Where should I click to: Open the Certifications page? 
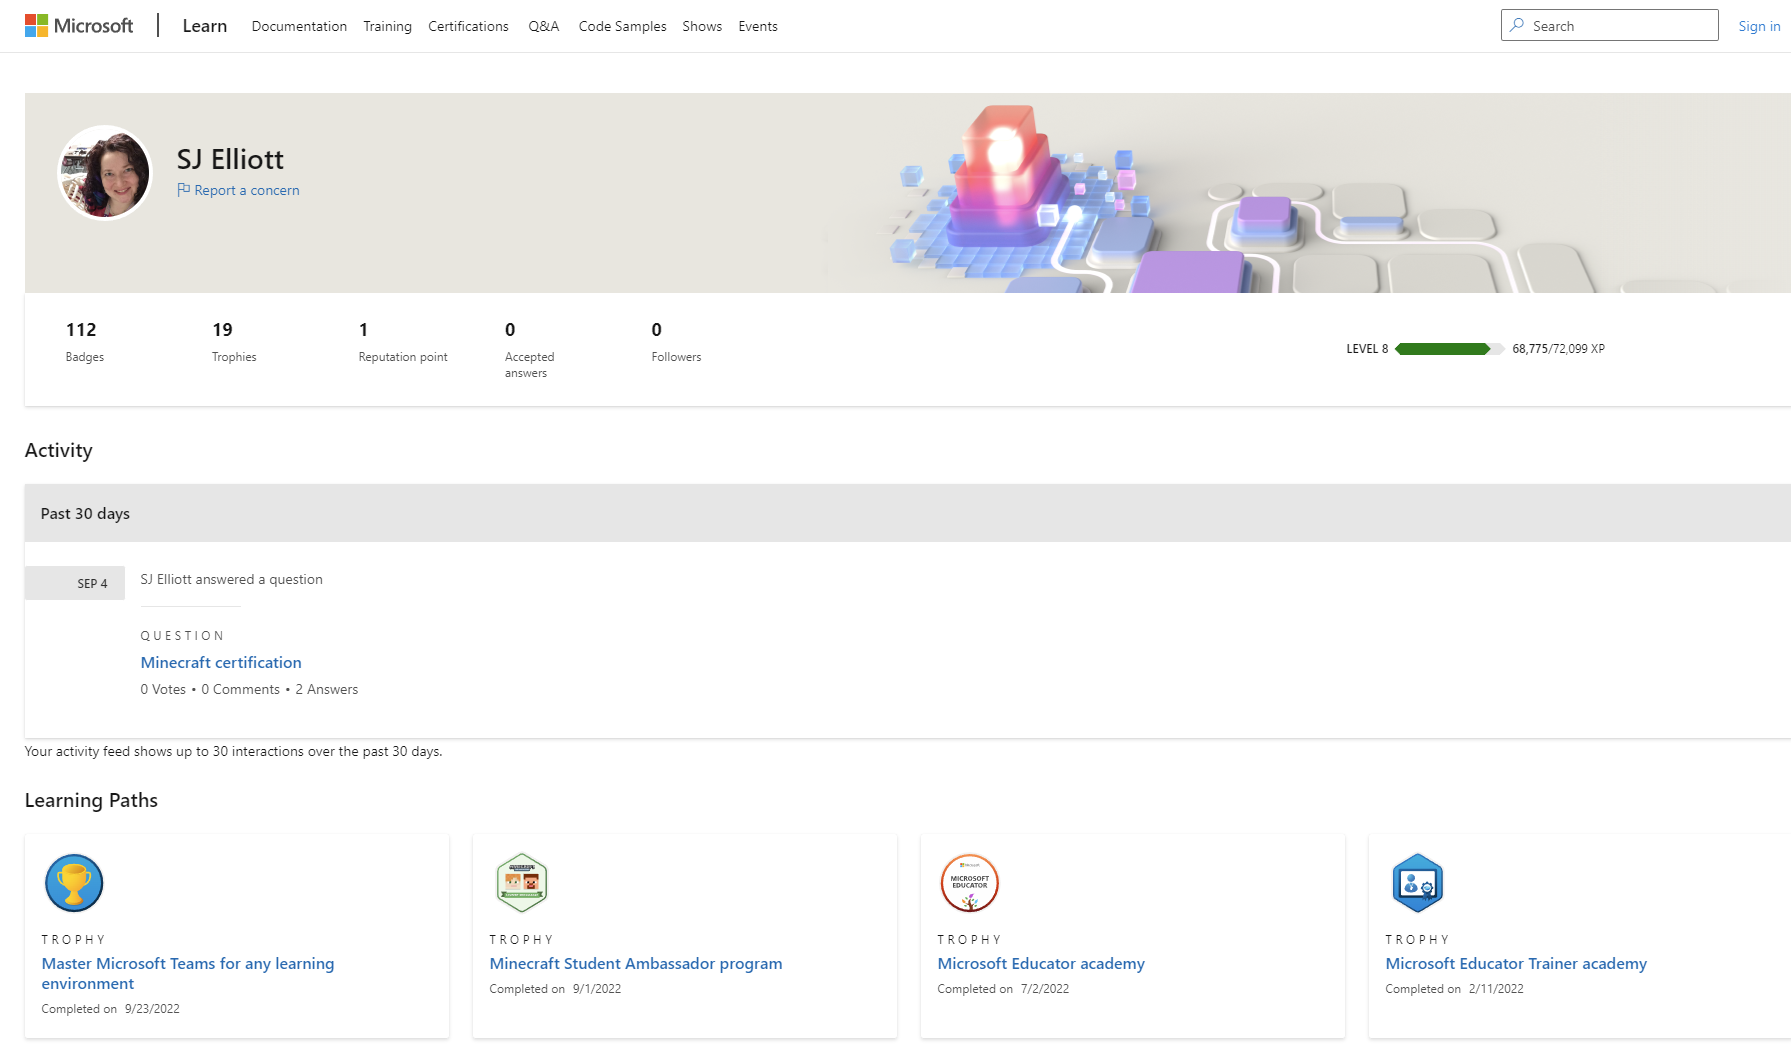[468, 26]
